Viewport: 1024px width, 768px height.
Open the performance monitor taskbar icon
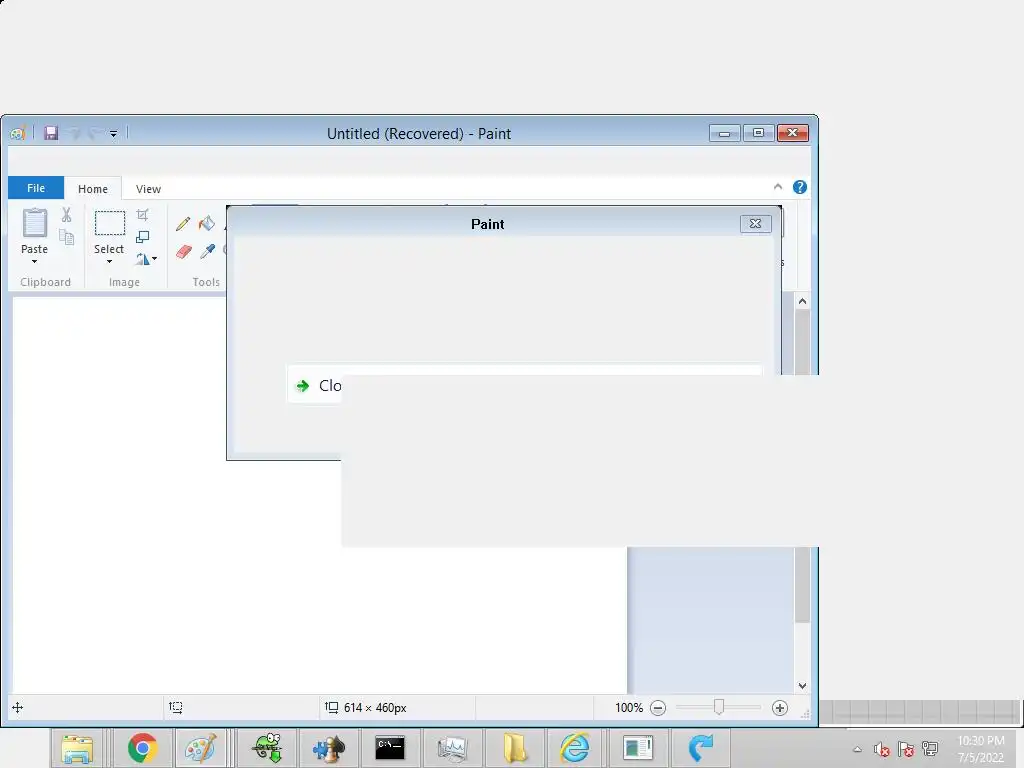(x=452, y=748)
